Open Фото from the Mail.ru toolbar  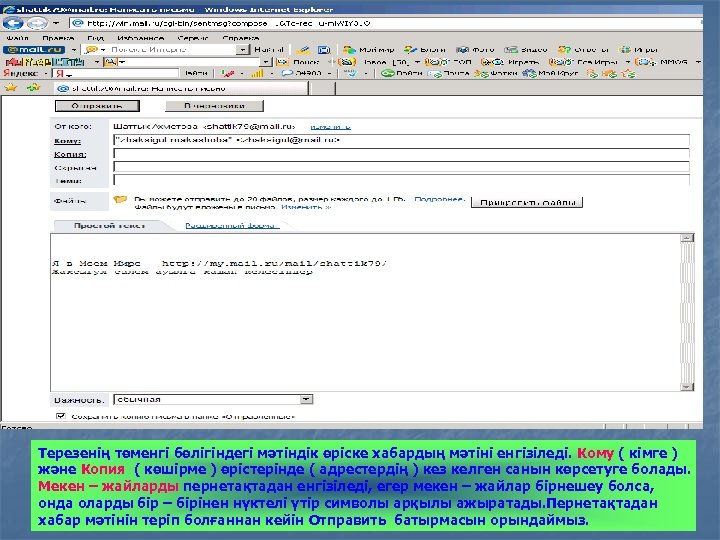475,50
